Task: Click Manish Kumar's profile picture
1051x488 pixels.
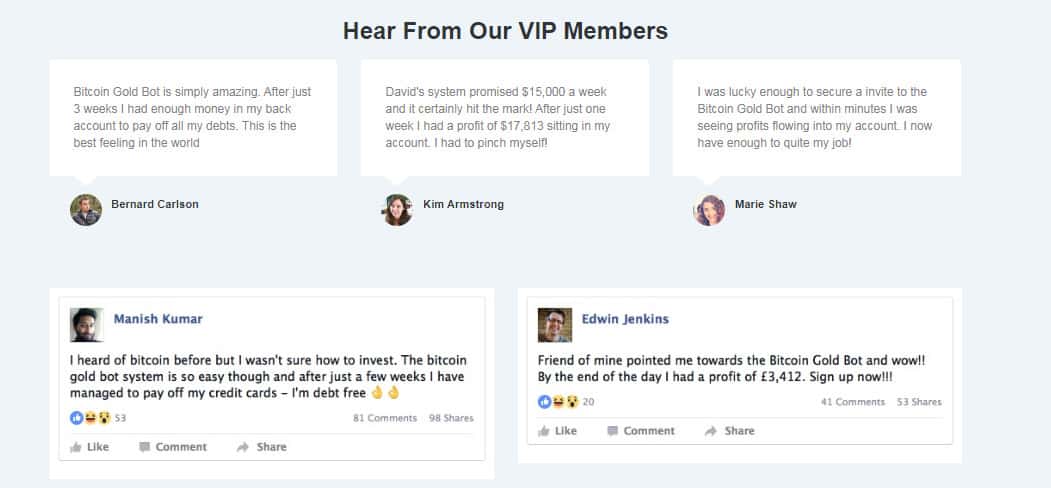Action: pos(86,325)
